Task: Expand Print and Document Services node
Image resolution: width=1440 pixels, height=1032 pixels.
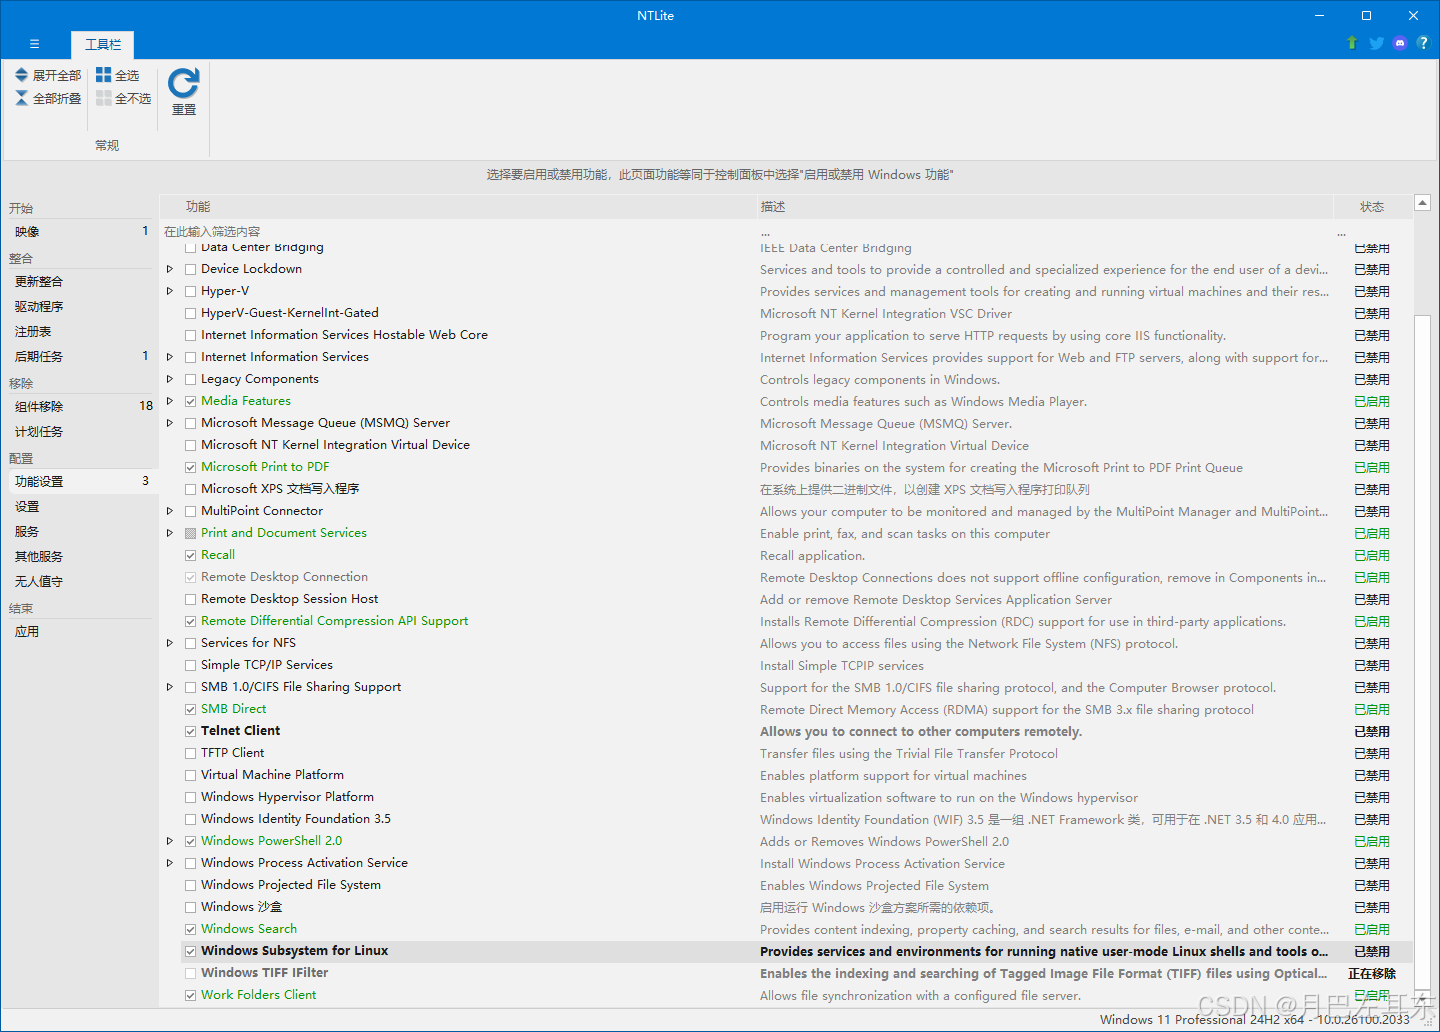Action: [x=170, y=533]
